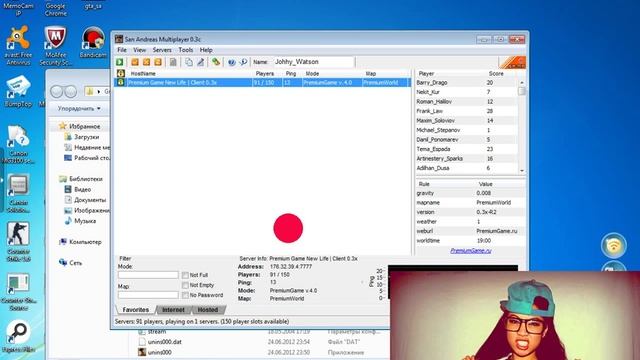Open the MemoCam desktop shortcut

(18, 8)
